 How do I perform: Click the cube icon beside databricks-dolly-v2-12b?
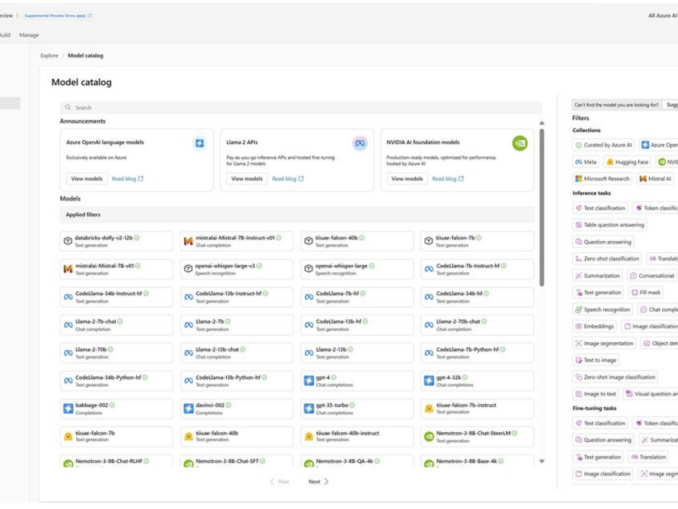point(68,241)
